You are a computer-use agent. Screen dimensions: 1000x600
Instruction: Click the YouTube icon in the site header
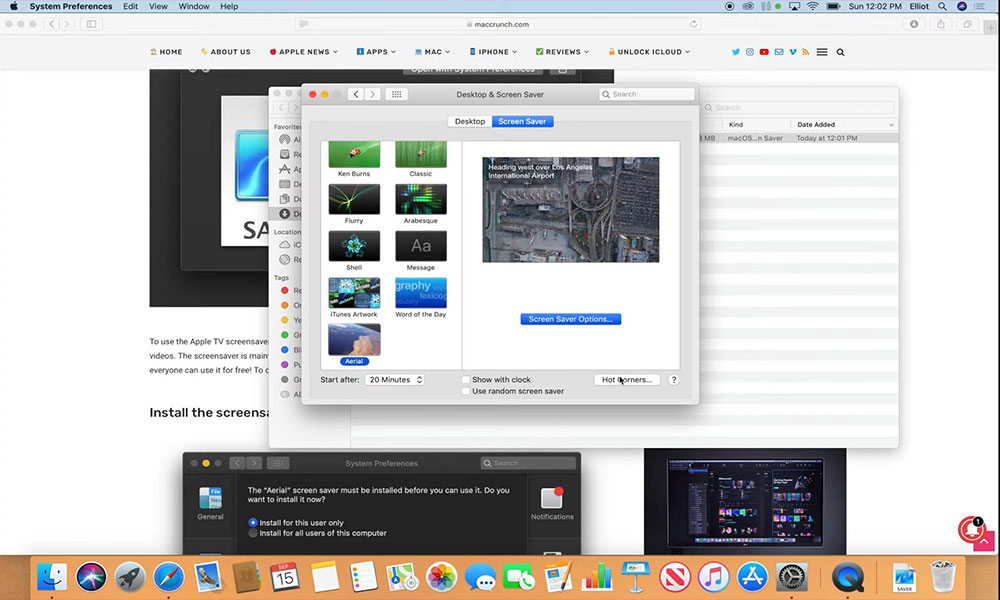[x=764, y=52]
